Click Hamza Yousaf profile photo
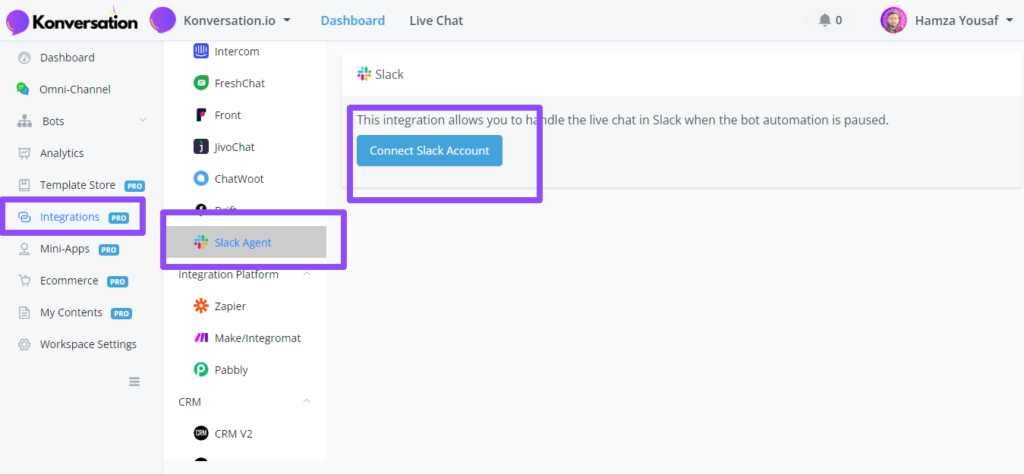The width and height of the screenshot is (1024, 474). point(893,20)
